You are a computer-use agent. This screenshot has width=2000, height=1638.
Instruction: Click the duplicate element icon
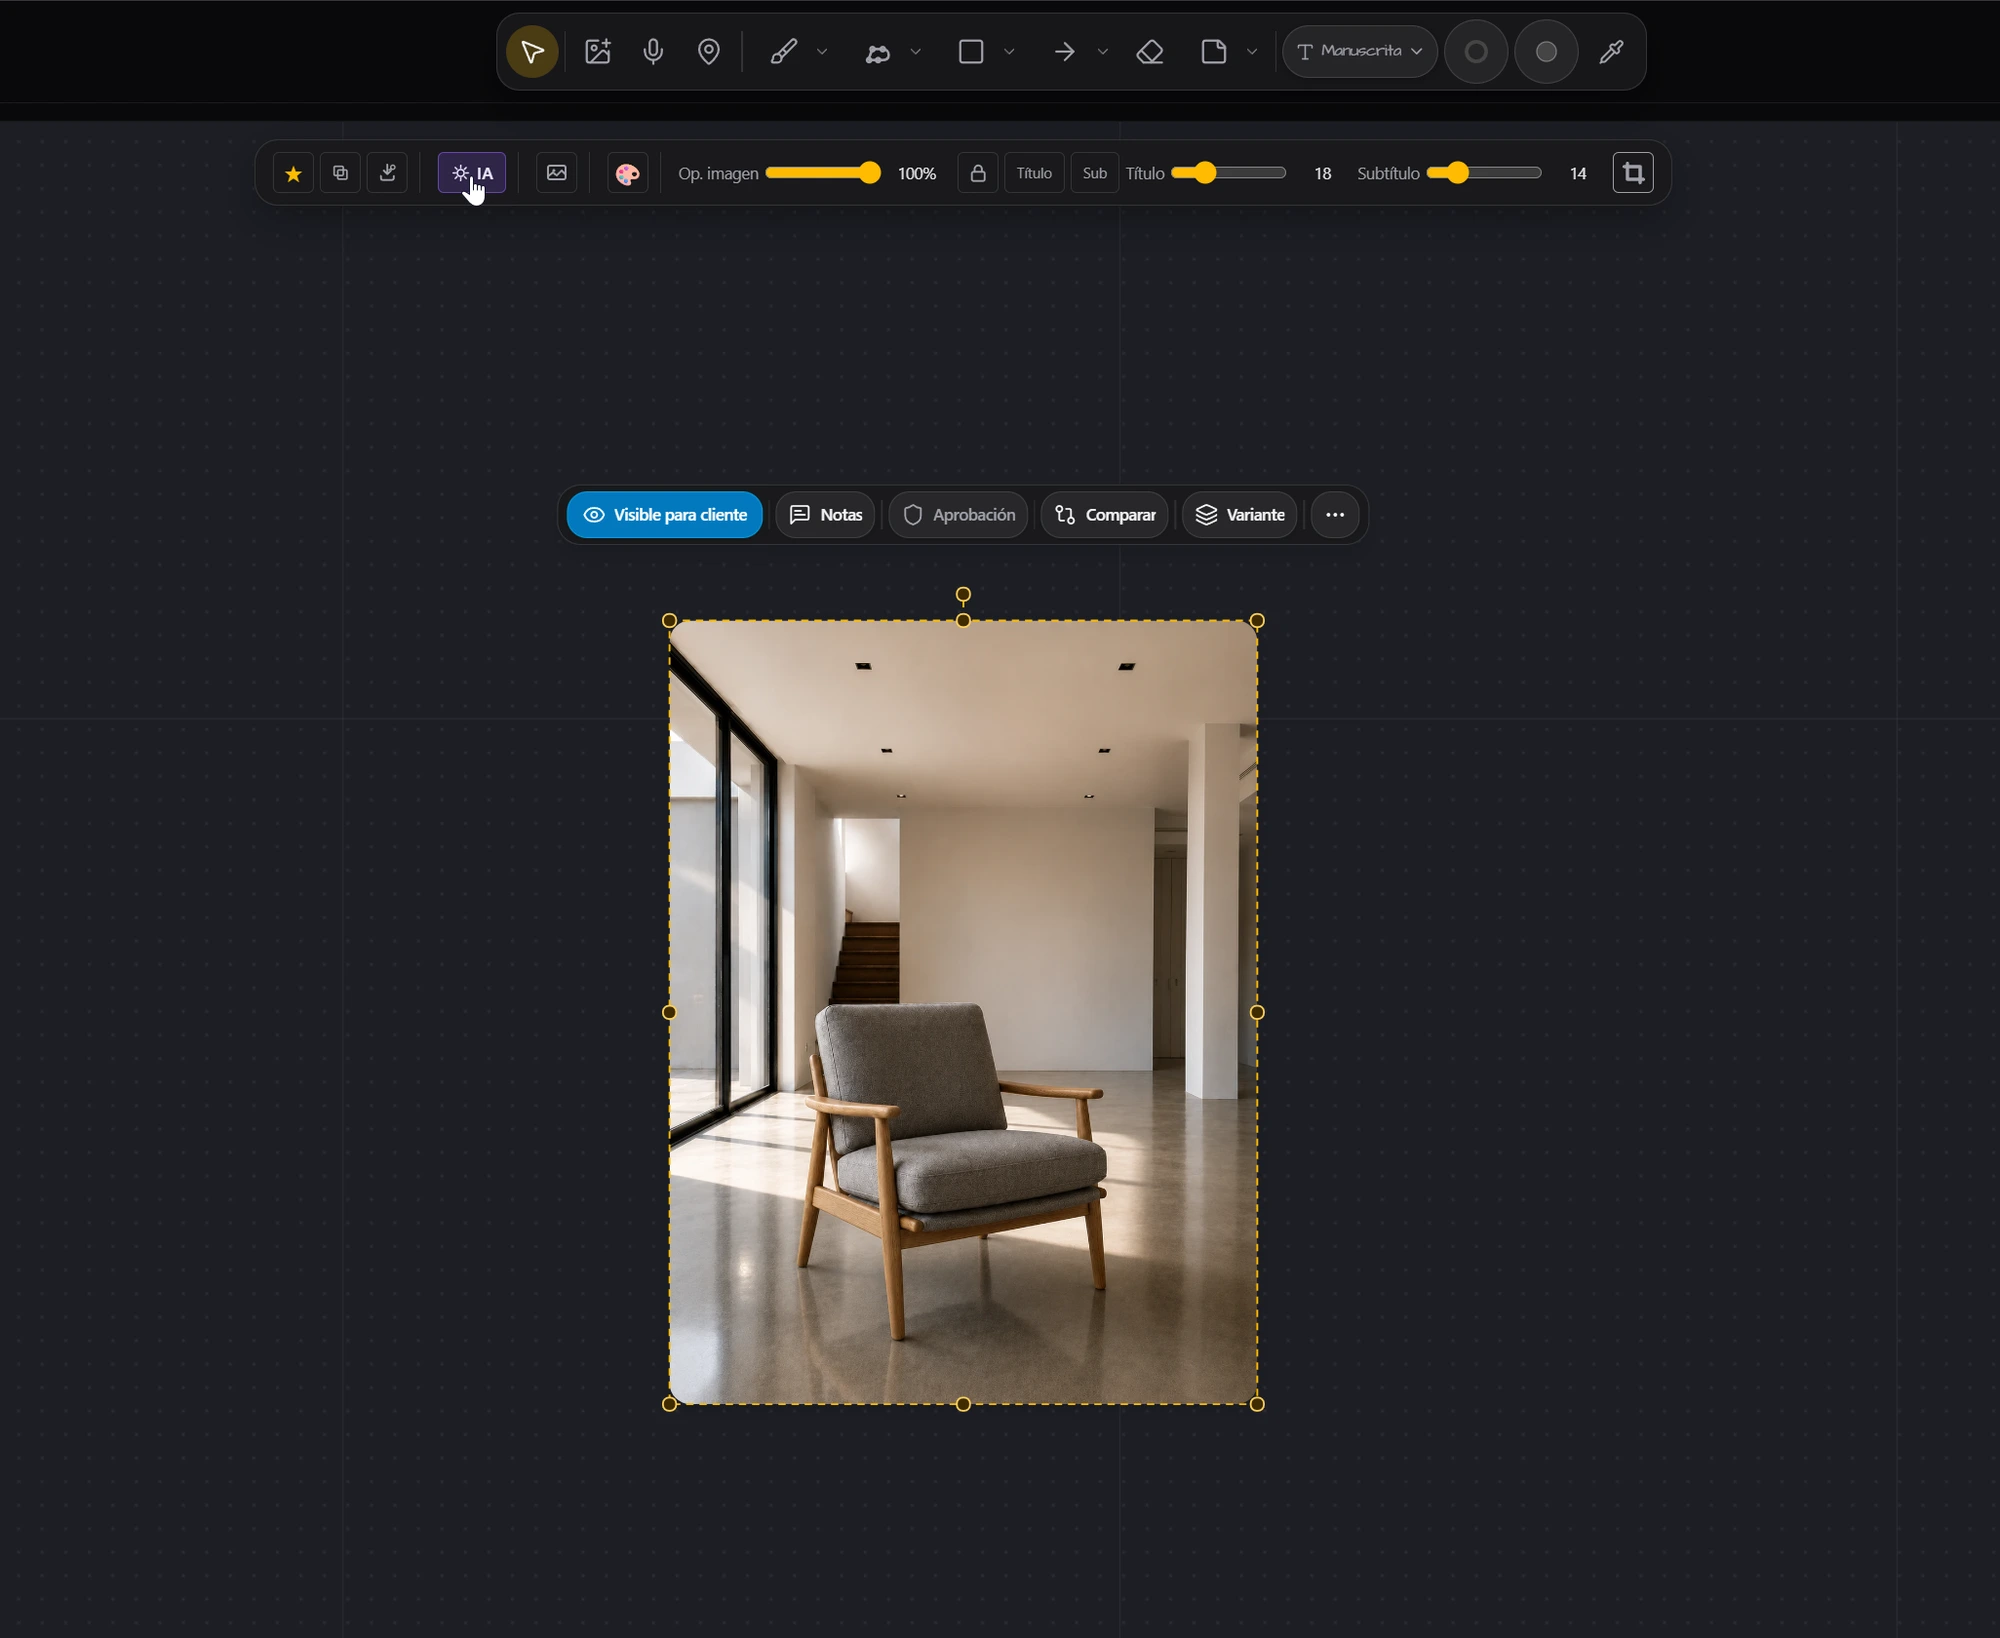340,173
